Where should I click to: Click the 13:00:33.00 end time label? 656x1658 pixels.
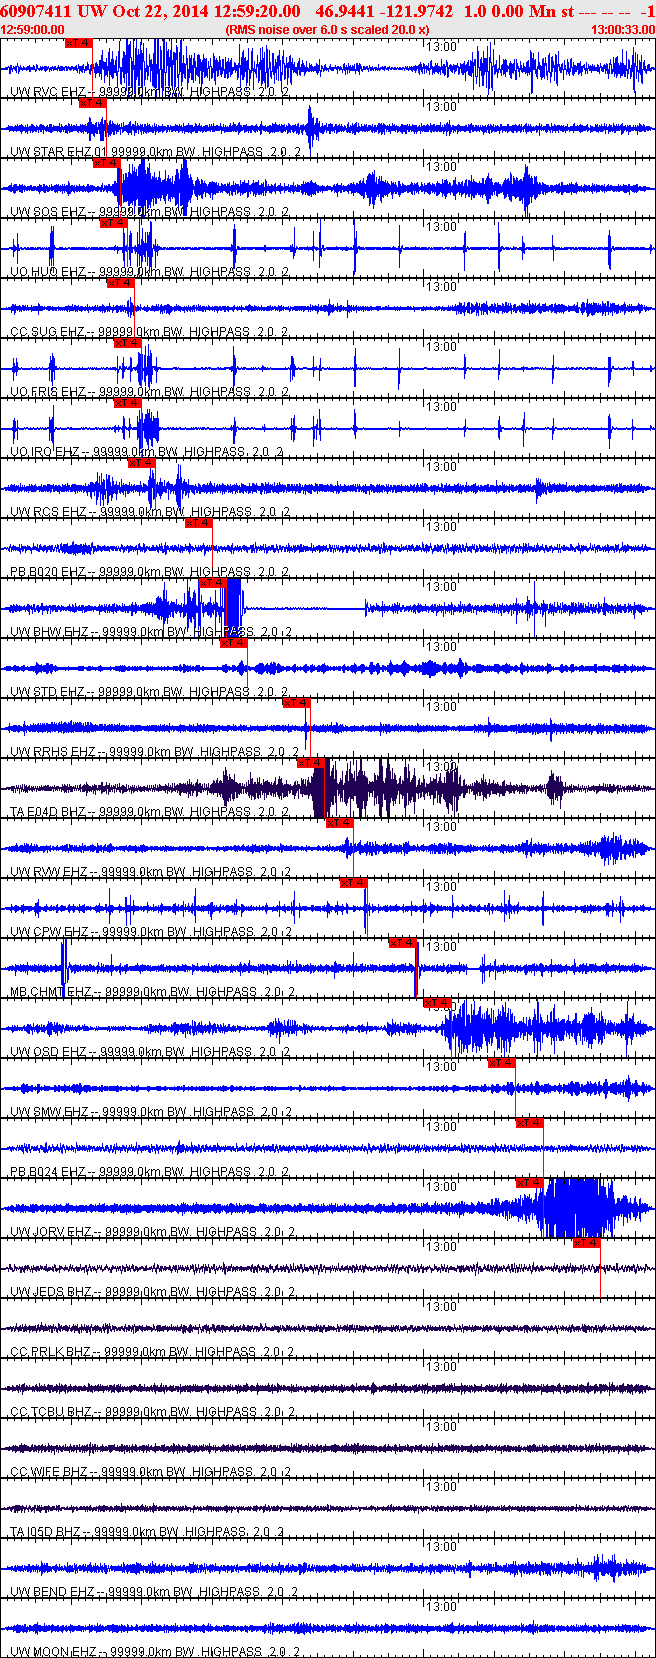tap(622, 30)
